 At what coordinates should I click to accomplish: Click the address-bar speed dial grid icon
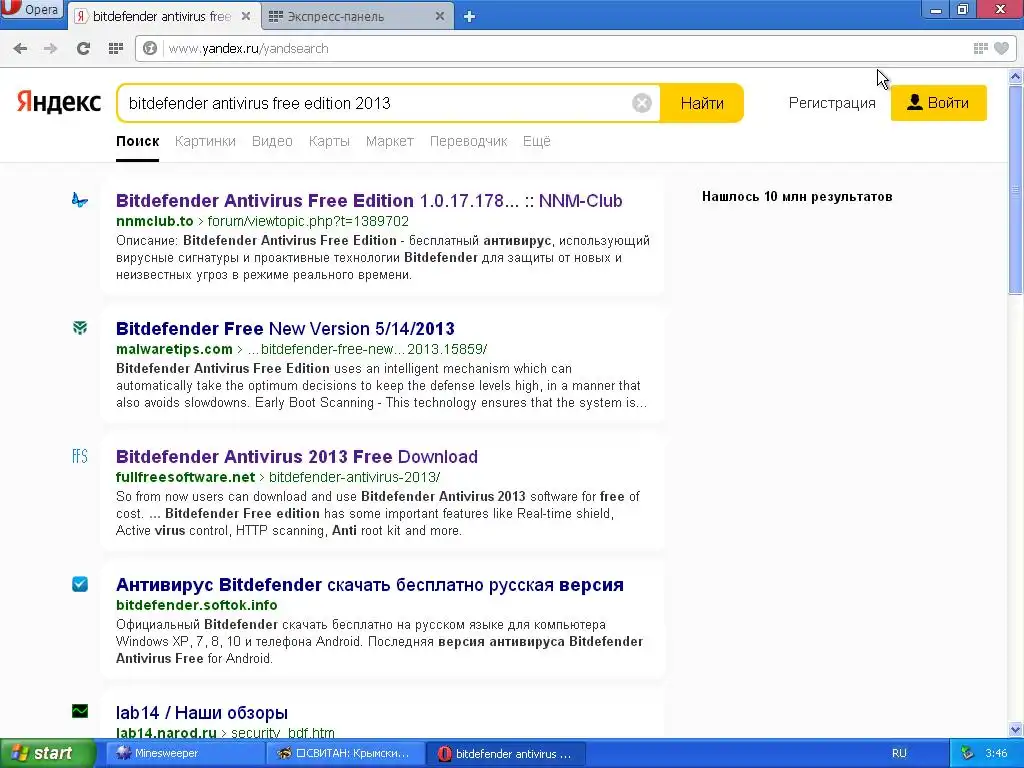980,48
